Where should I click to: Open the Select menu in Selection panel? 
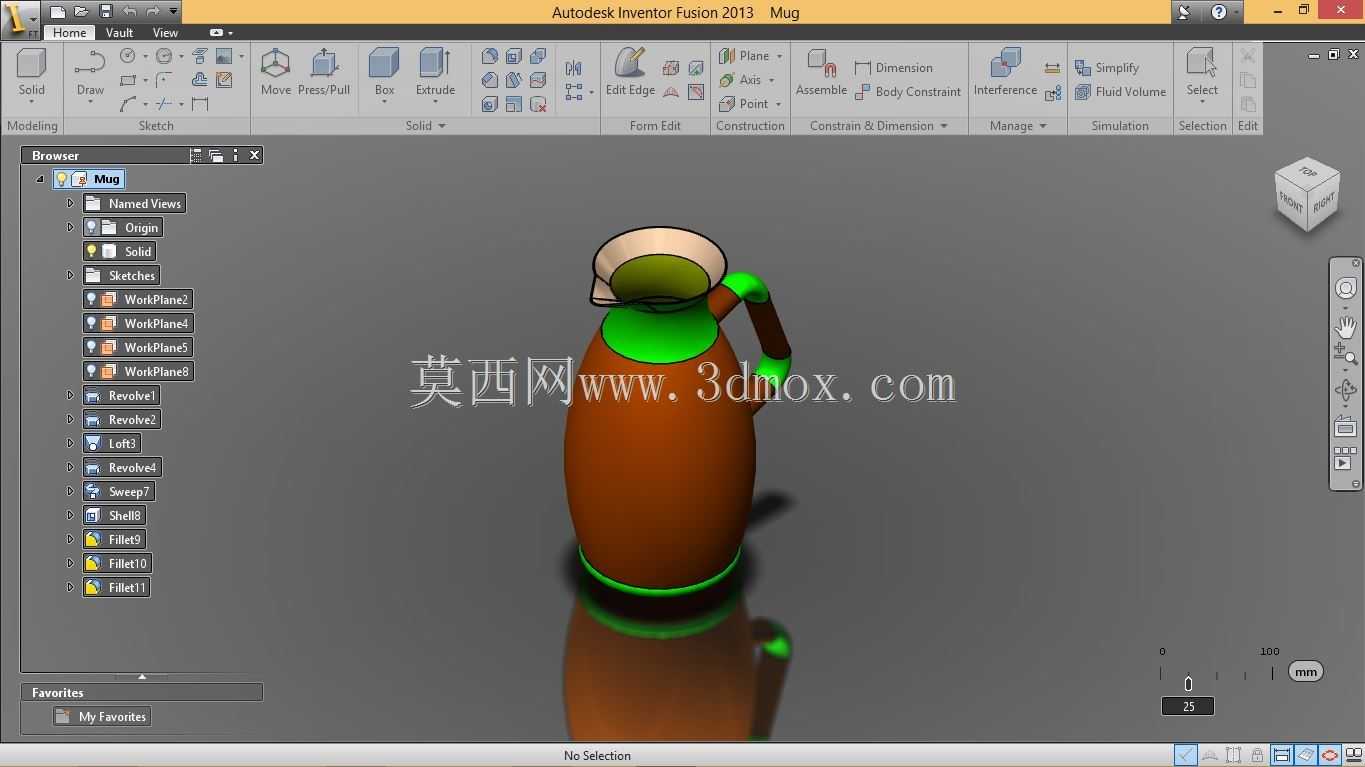(x=1202, y=76)
